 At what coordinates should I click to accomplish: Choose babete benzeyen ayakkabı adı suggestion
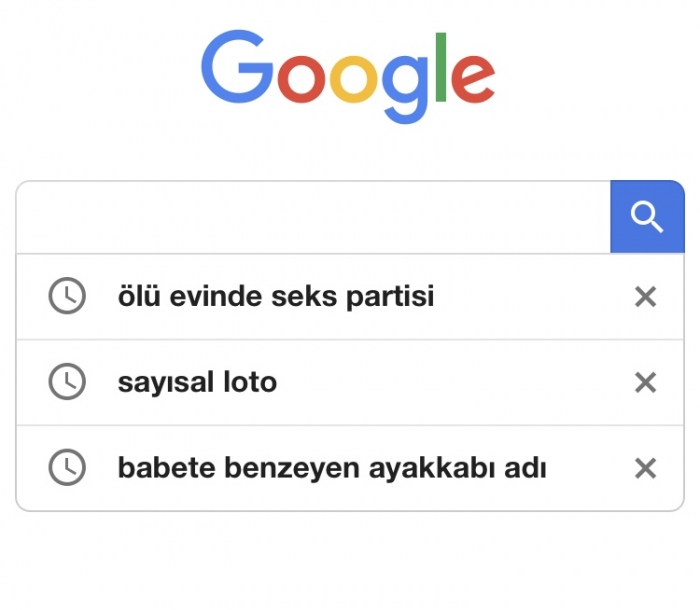click(x=350, y=468)
